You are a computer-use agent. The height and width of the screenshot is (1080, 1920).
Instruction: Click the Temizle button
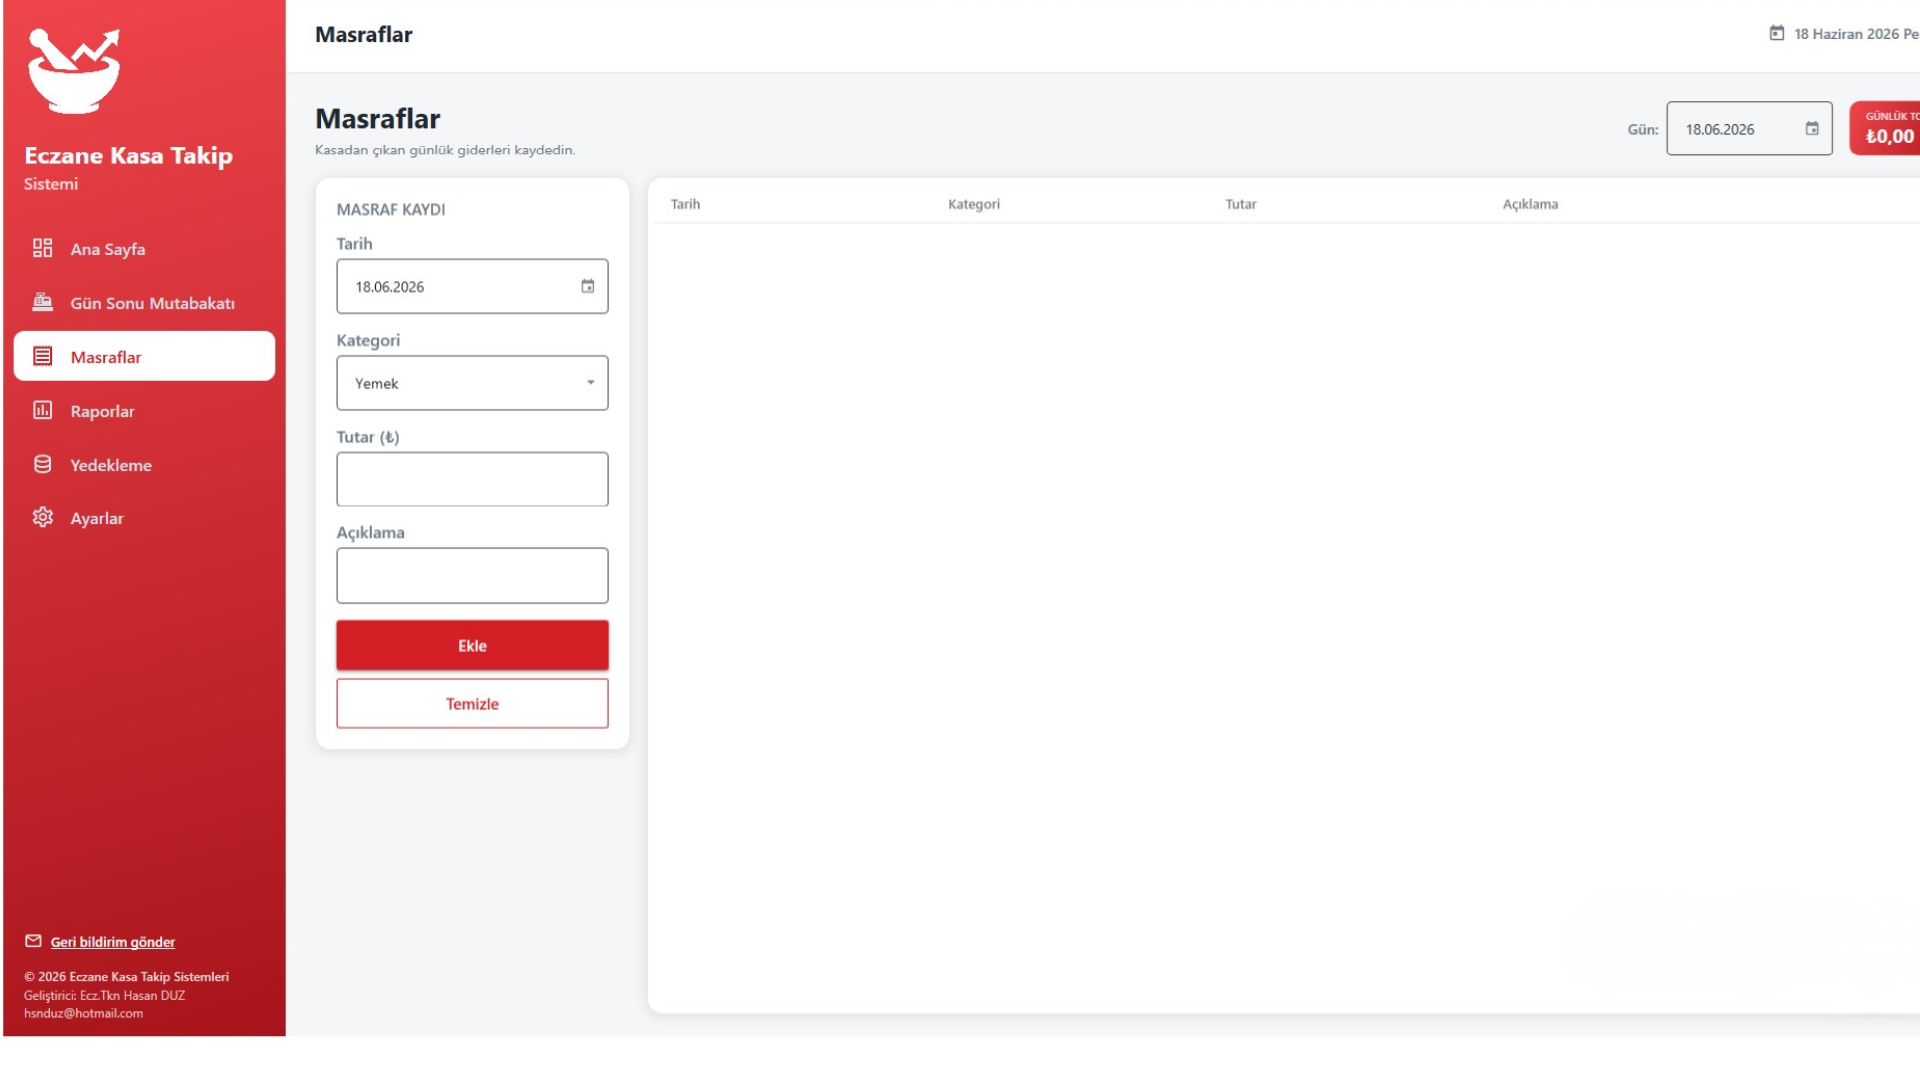coord(472,703)
